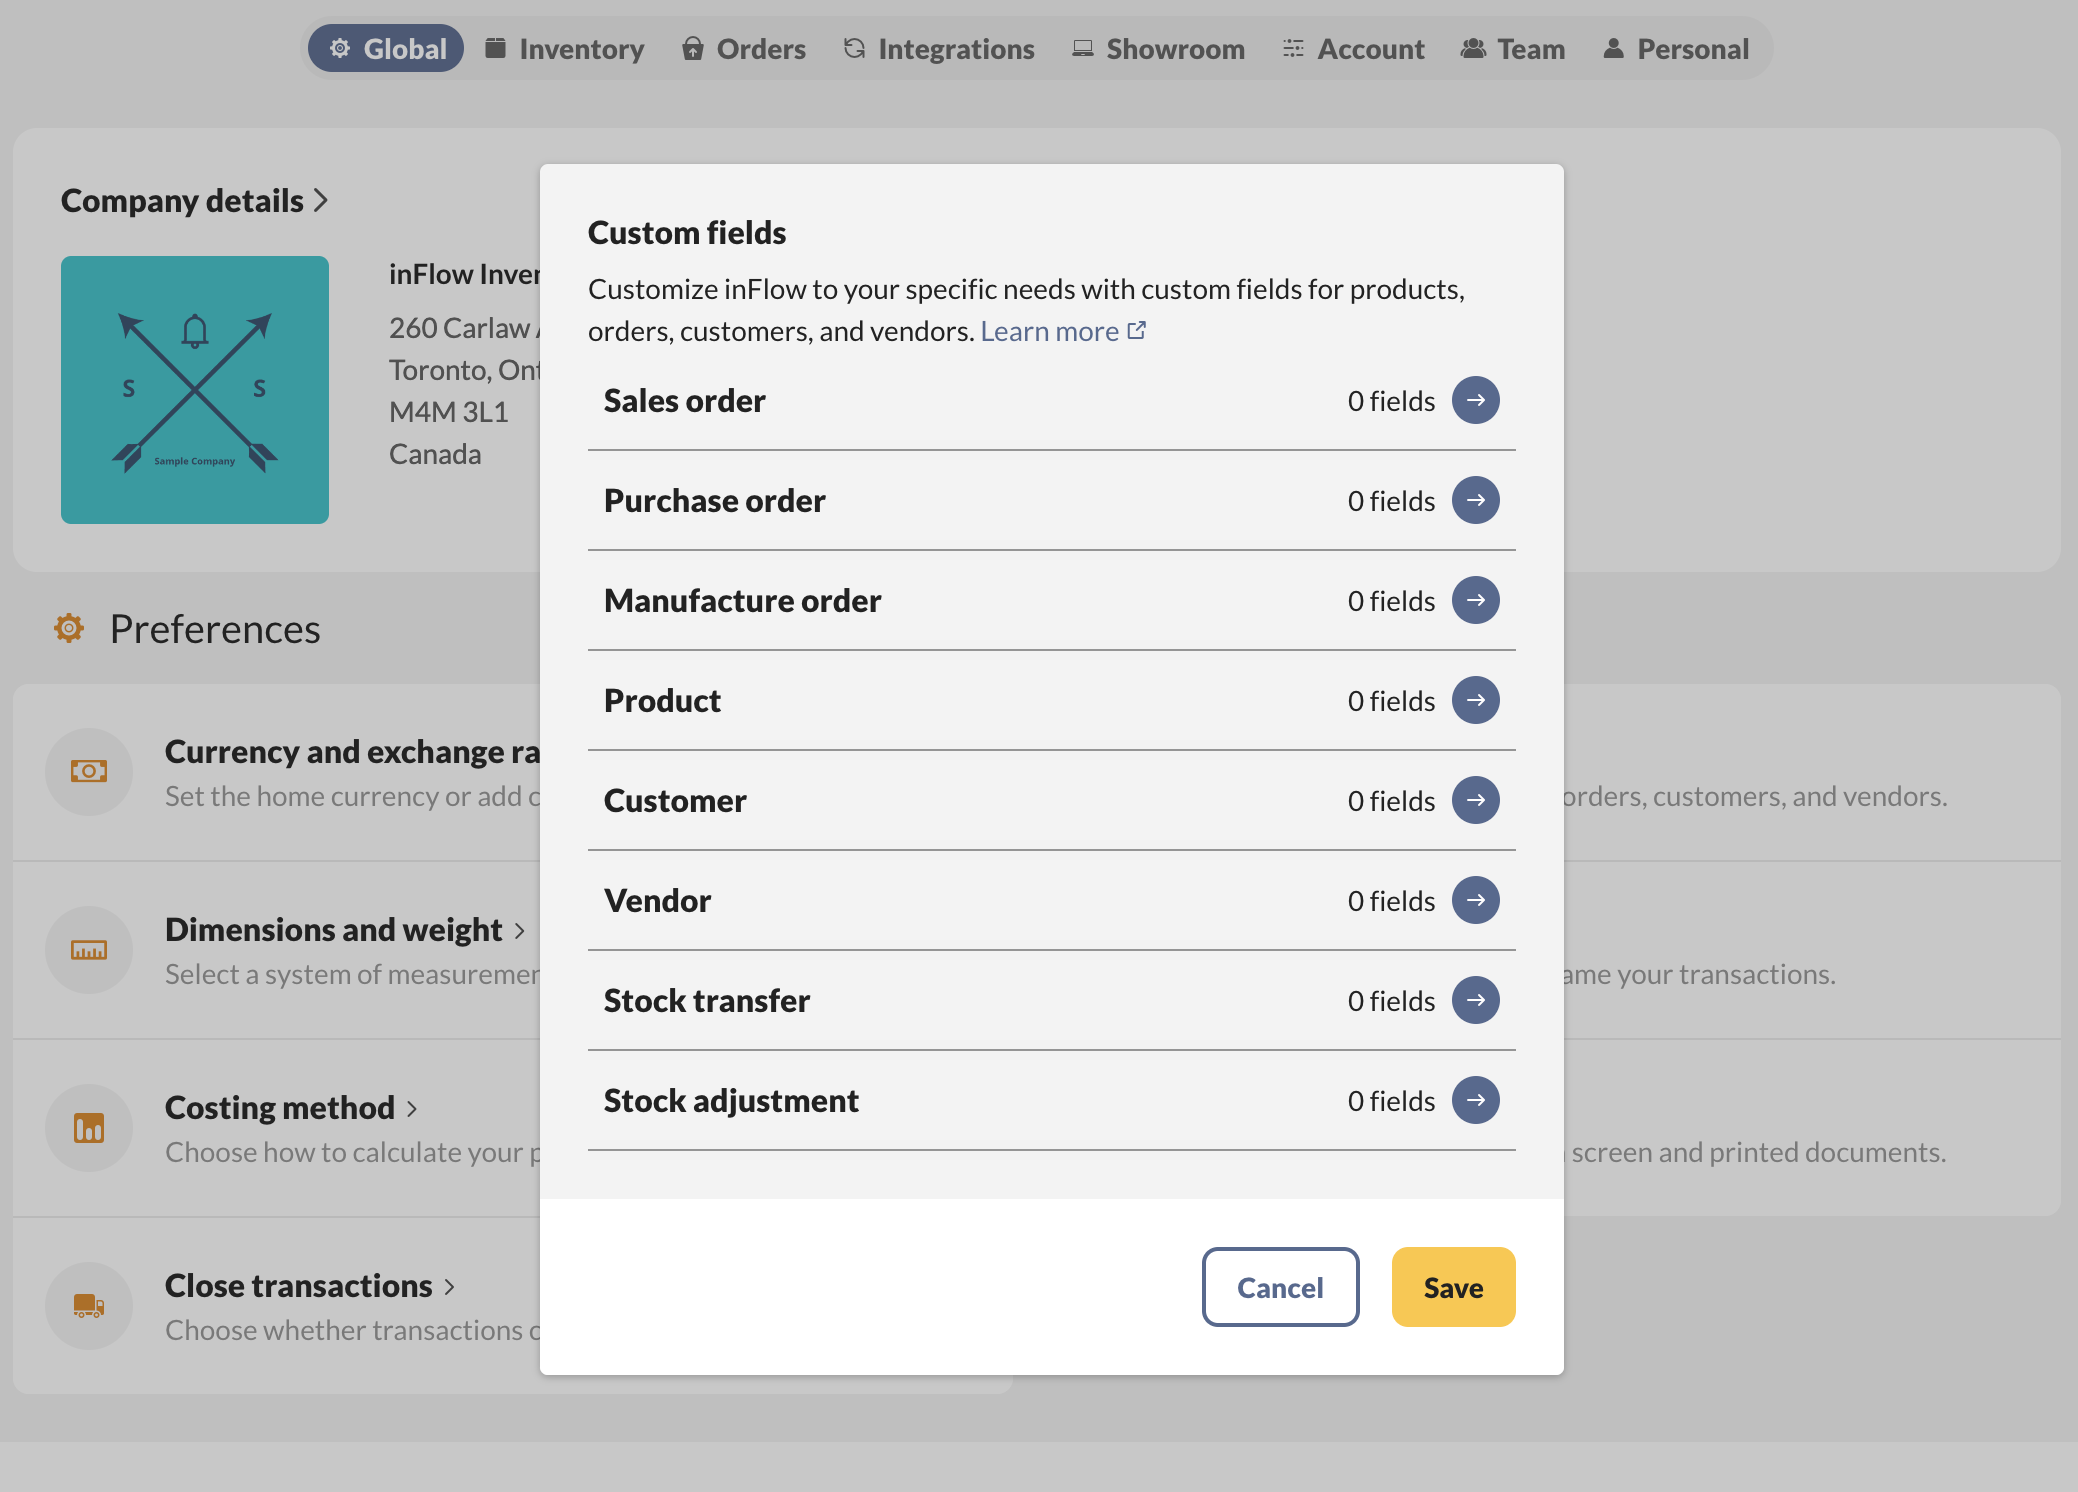Image resolution: width=2078 pixels, height=1492 pixels.
Task: Open the Integrations settings tab
Action: [939, 48]
